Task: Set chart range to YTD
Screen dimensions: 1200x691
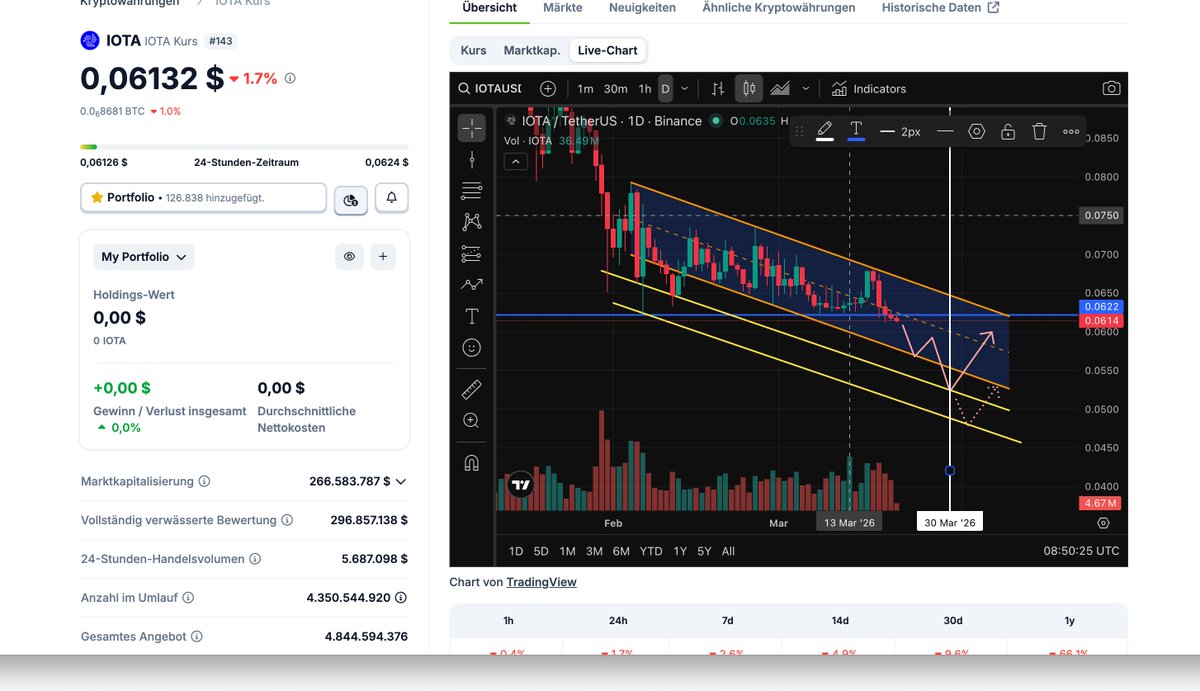Action: point(651,551)
